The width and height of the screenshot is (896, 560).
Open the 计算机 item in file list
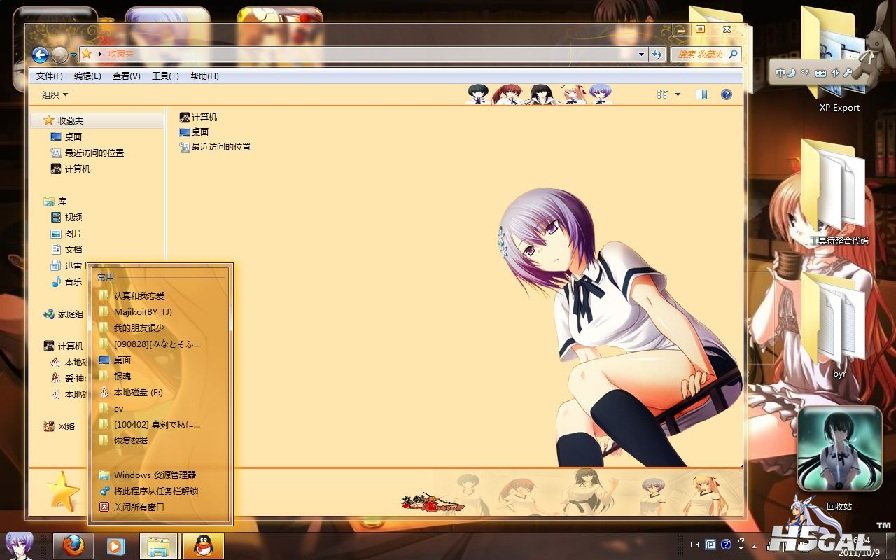pyautogui.click(x=198, y=117)
